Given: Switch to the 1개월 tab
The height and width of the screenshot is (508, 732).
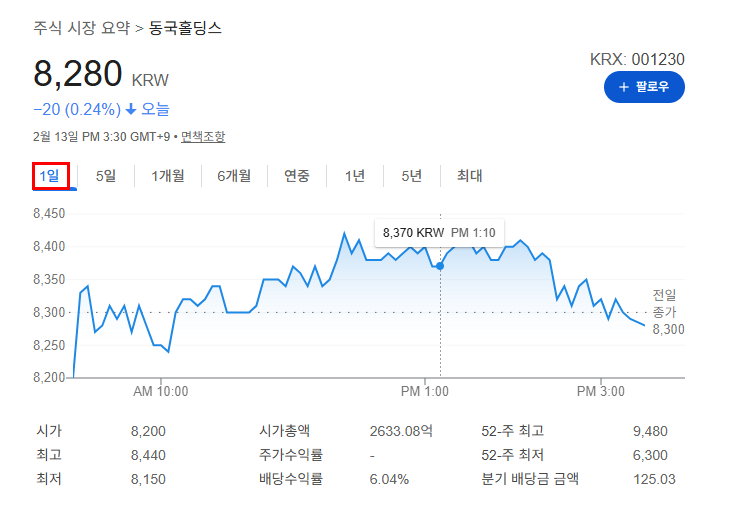Looking at the screenshot, I should pyautogui.click(x=168, y=176).
